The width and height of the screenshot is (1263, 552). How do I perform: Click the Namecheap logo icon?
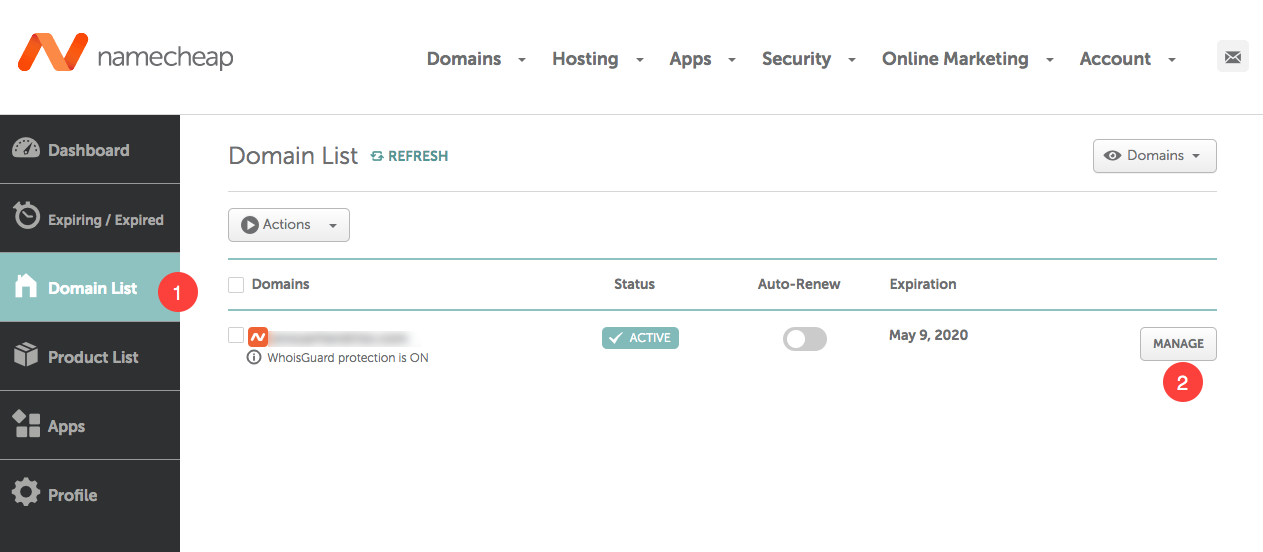click(x=52, y=53)
